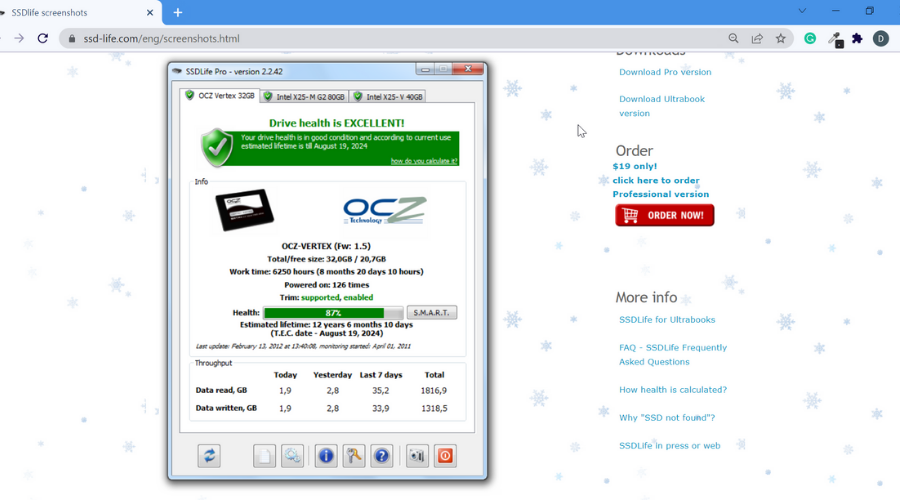Select the OCZ Vertex 32GB tab
This screenshot has width=900, height=500.
(x=220, y=96)
